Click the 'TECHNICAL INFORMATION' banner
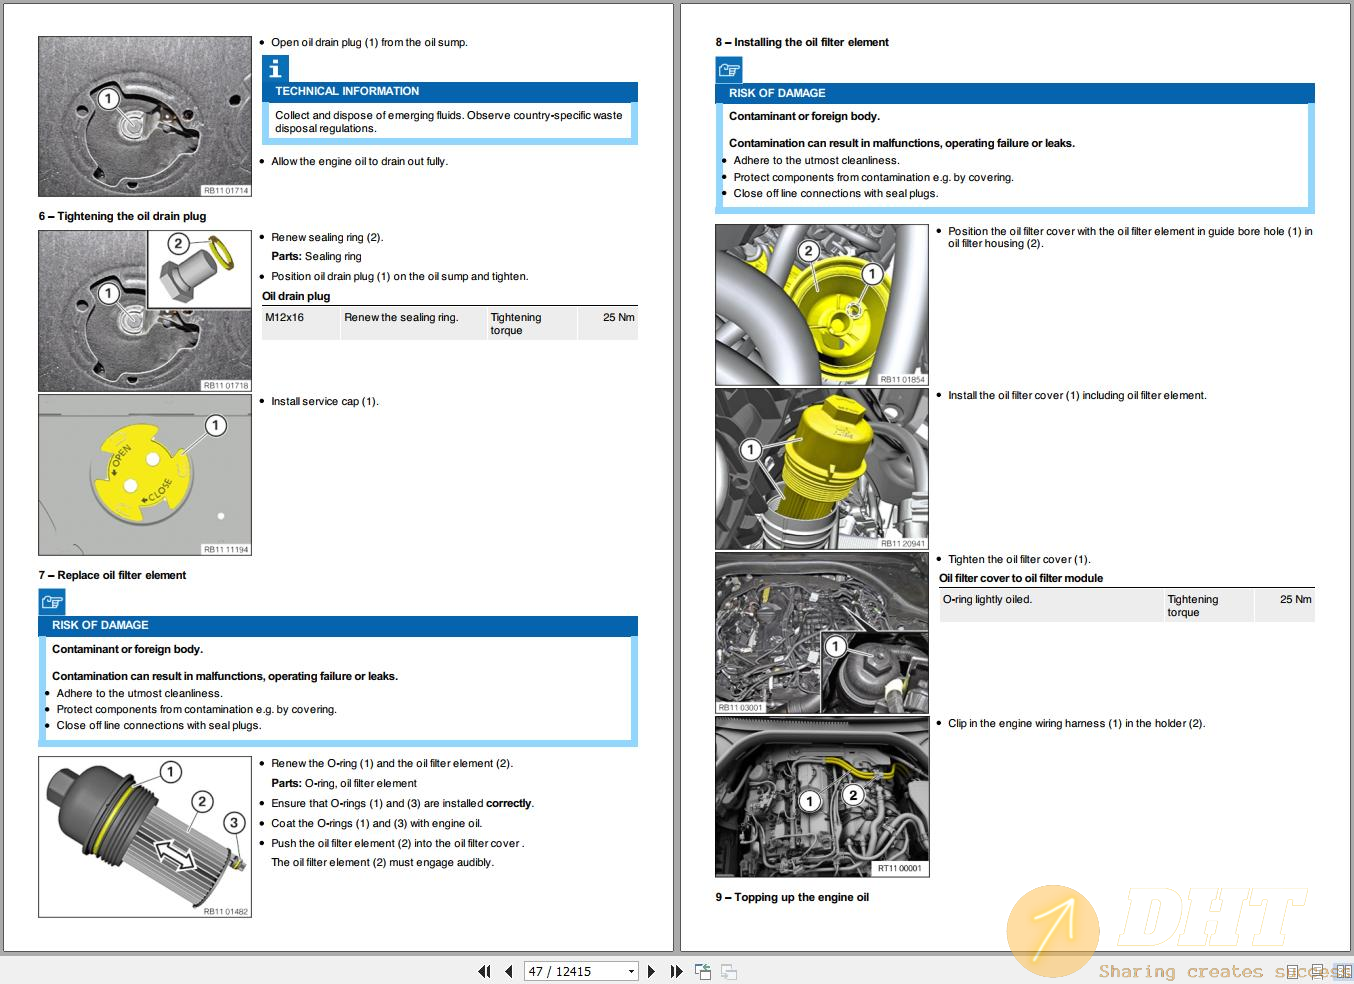 (x=450, y=91)
